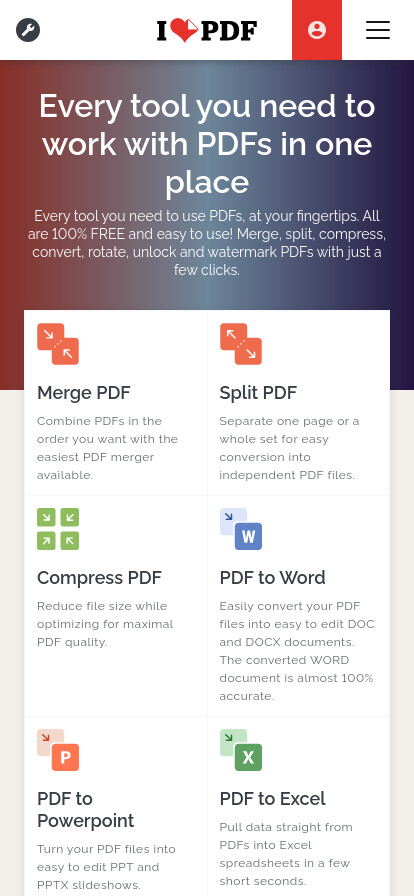Click the Compress PDF green icon
Screen dimensions: 414x896
(x=58, y=529)
